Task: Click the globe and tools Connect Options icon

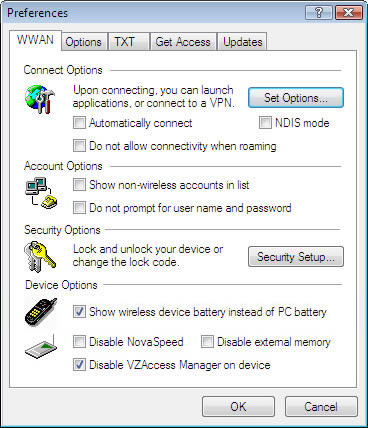Action: [x=40, y=99]
